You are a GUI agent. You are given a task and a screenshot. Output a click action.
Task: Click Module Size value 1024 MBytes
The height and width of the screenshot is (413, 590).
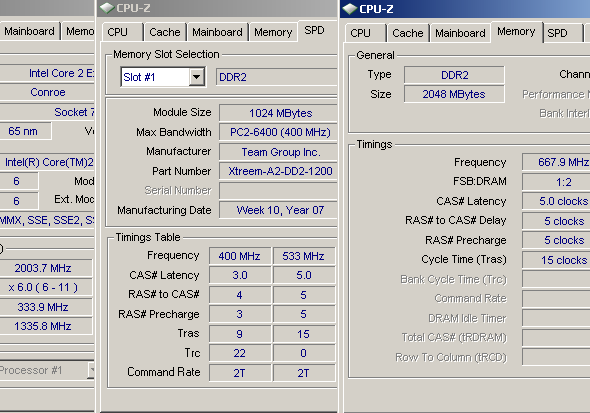[x=278, y=113]
